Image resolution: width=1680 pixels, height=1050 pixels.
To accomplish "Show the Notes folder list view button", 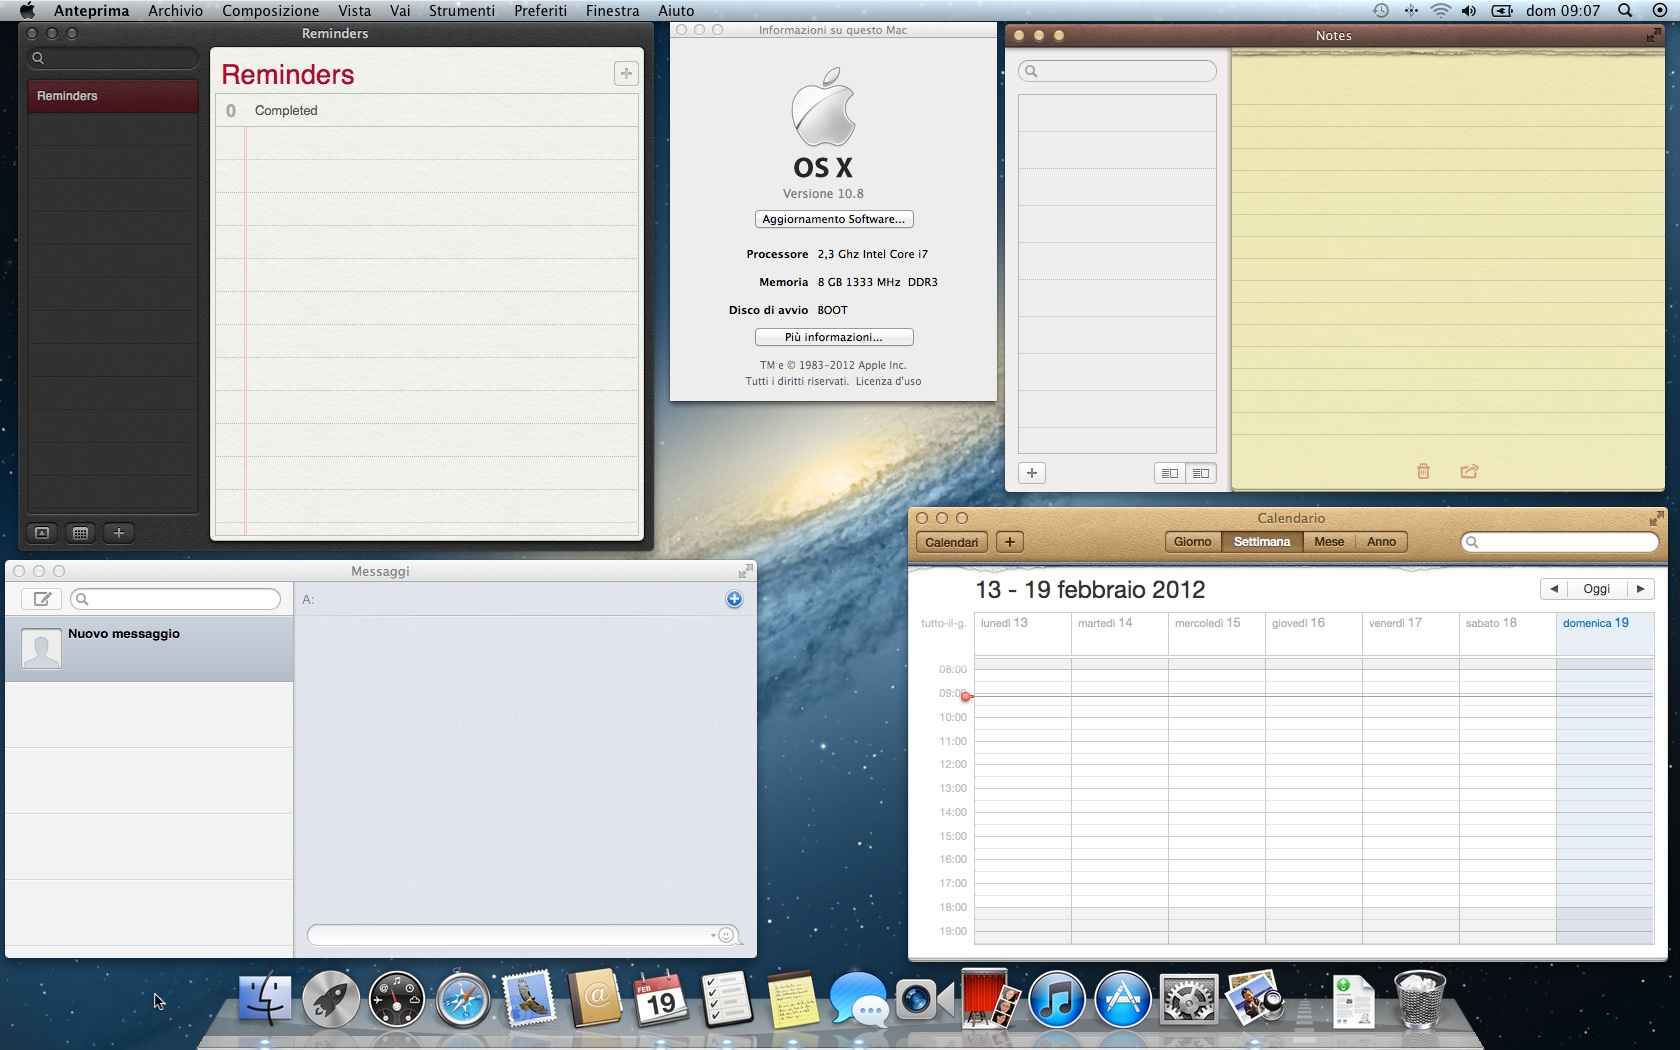I will point(1201,473).
